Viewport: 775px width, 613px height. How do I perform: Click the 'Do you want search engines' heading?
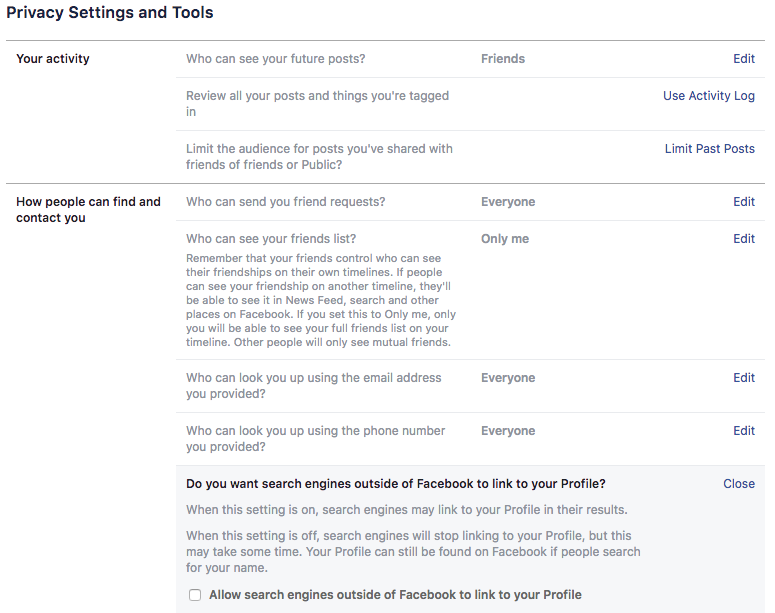395,484
